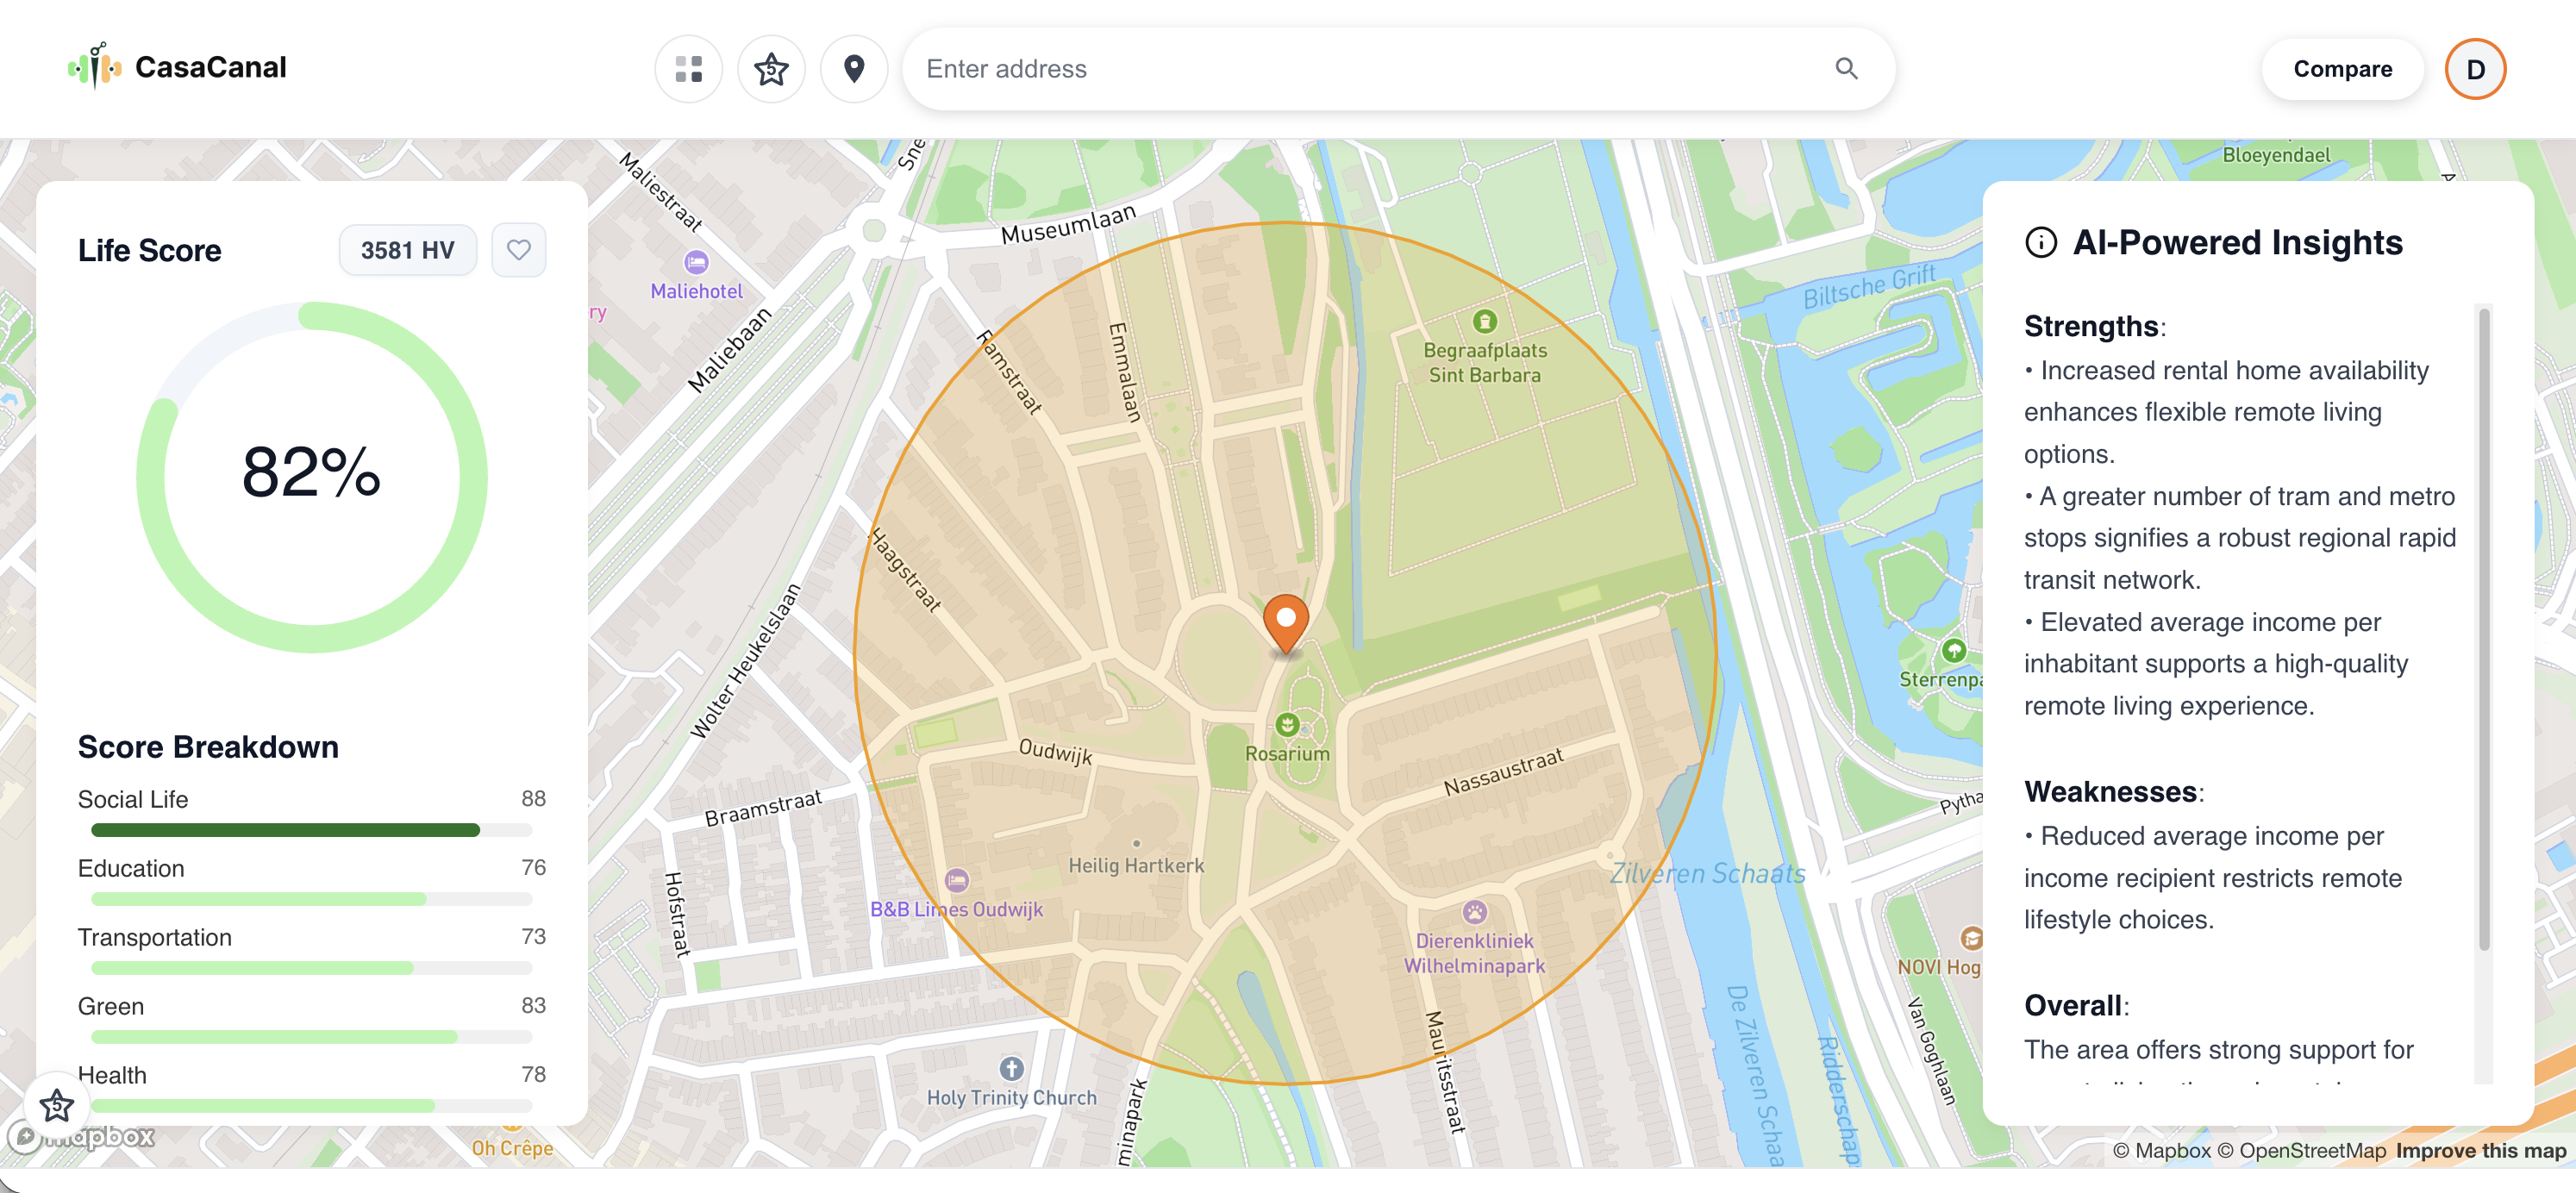Image resolution: width=2576 pixels, height=1193 pixels.
Task: Click the starred favorites icon in header
Action: pyautogui.click(x=771, y=69)
